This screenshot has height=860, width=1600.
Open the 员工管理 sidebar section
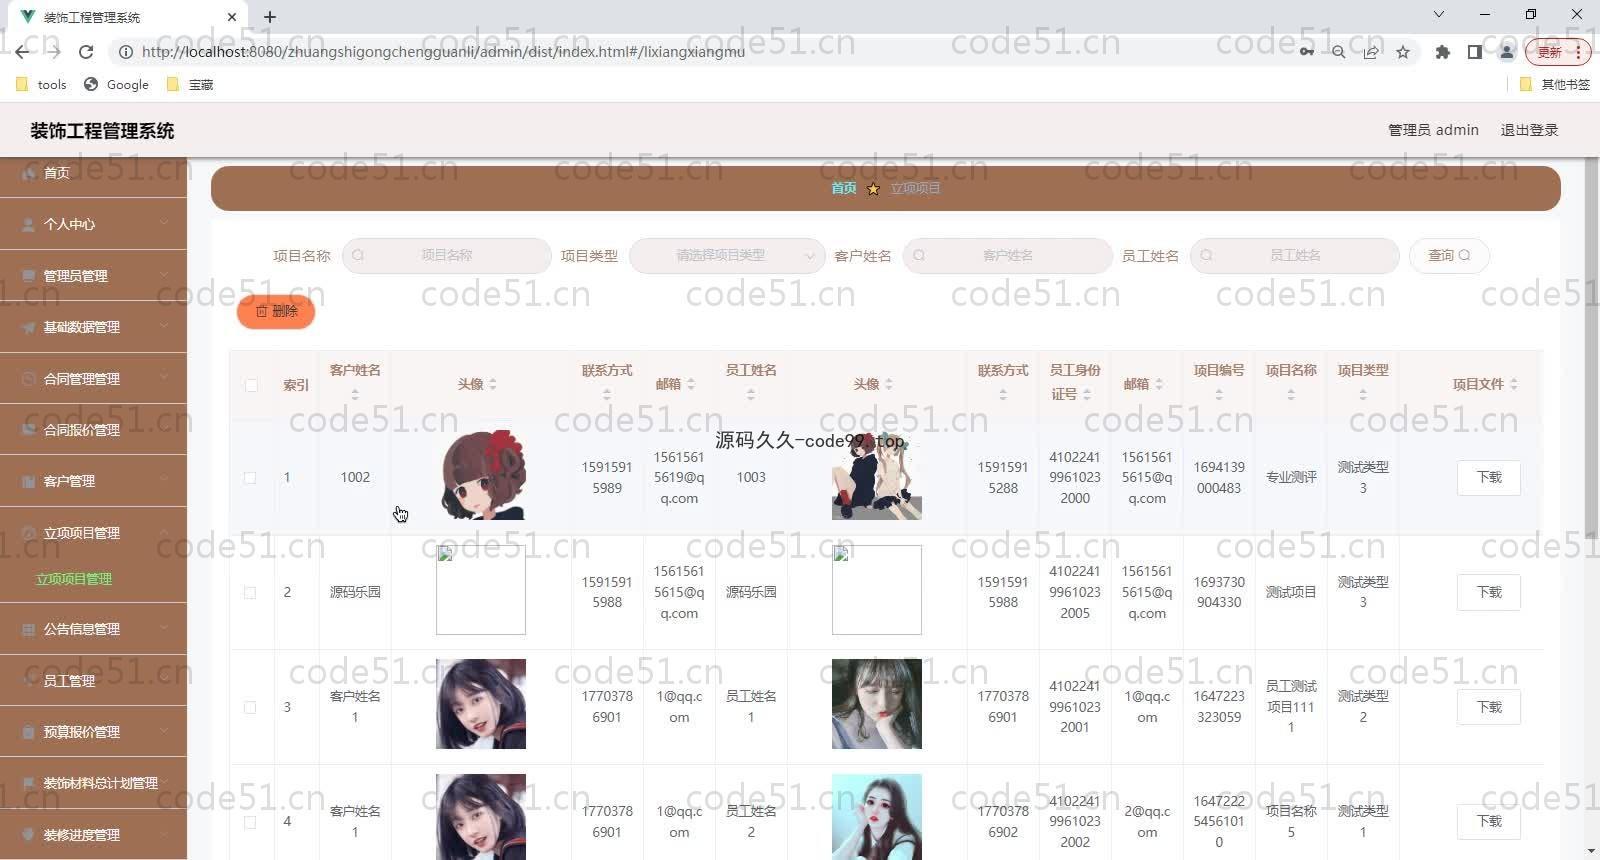(93, 681)
